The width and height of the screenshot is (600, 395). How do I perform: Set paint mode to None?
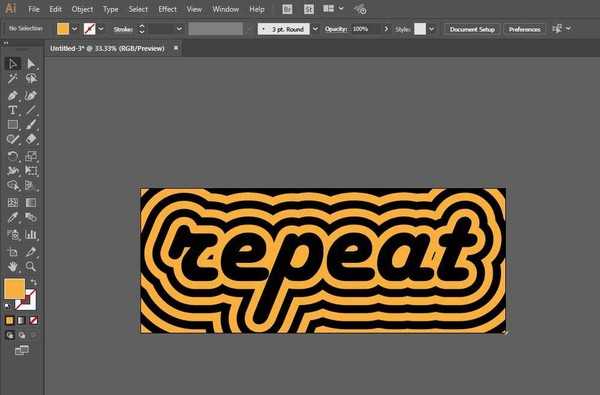(x=34, y=320)
